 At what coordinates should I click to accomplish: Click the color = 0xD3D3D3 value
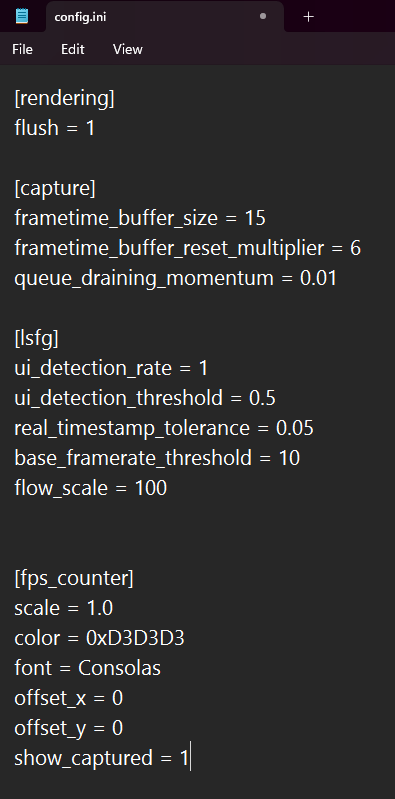[135, 638]
